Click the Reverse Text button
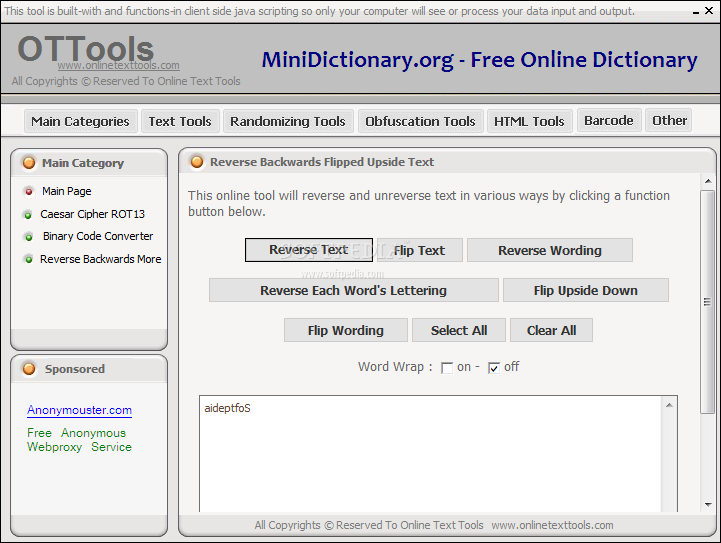721x543 pixels. [309, 250]
